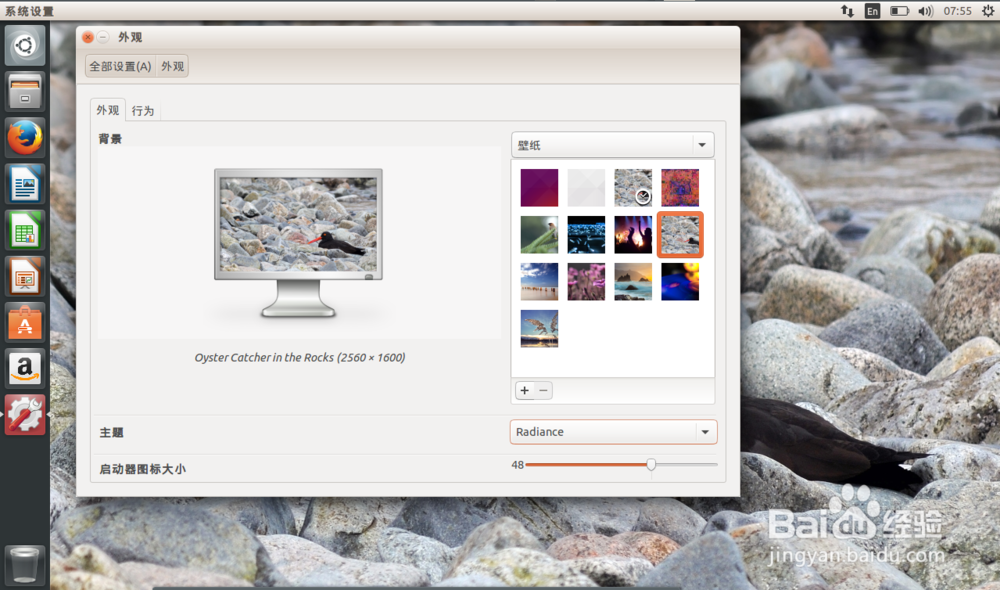The height and width of the screenshot is (590, 1000).
Task: Select the purple wallpaper thumbnail
Action: (x=539, y=187)
